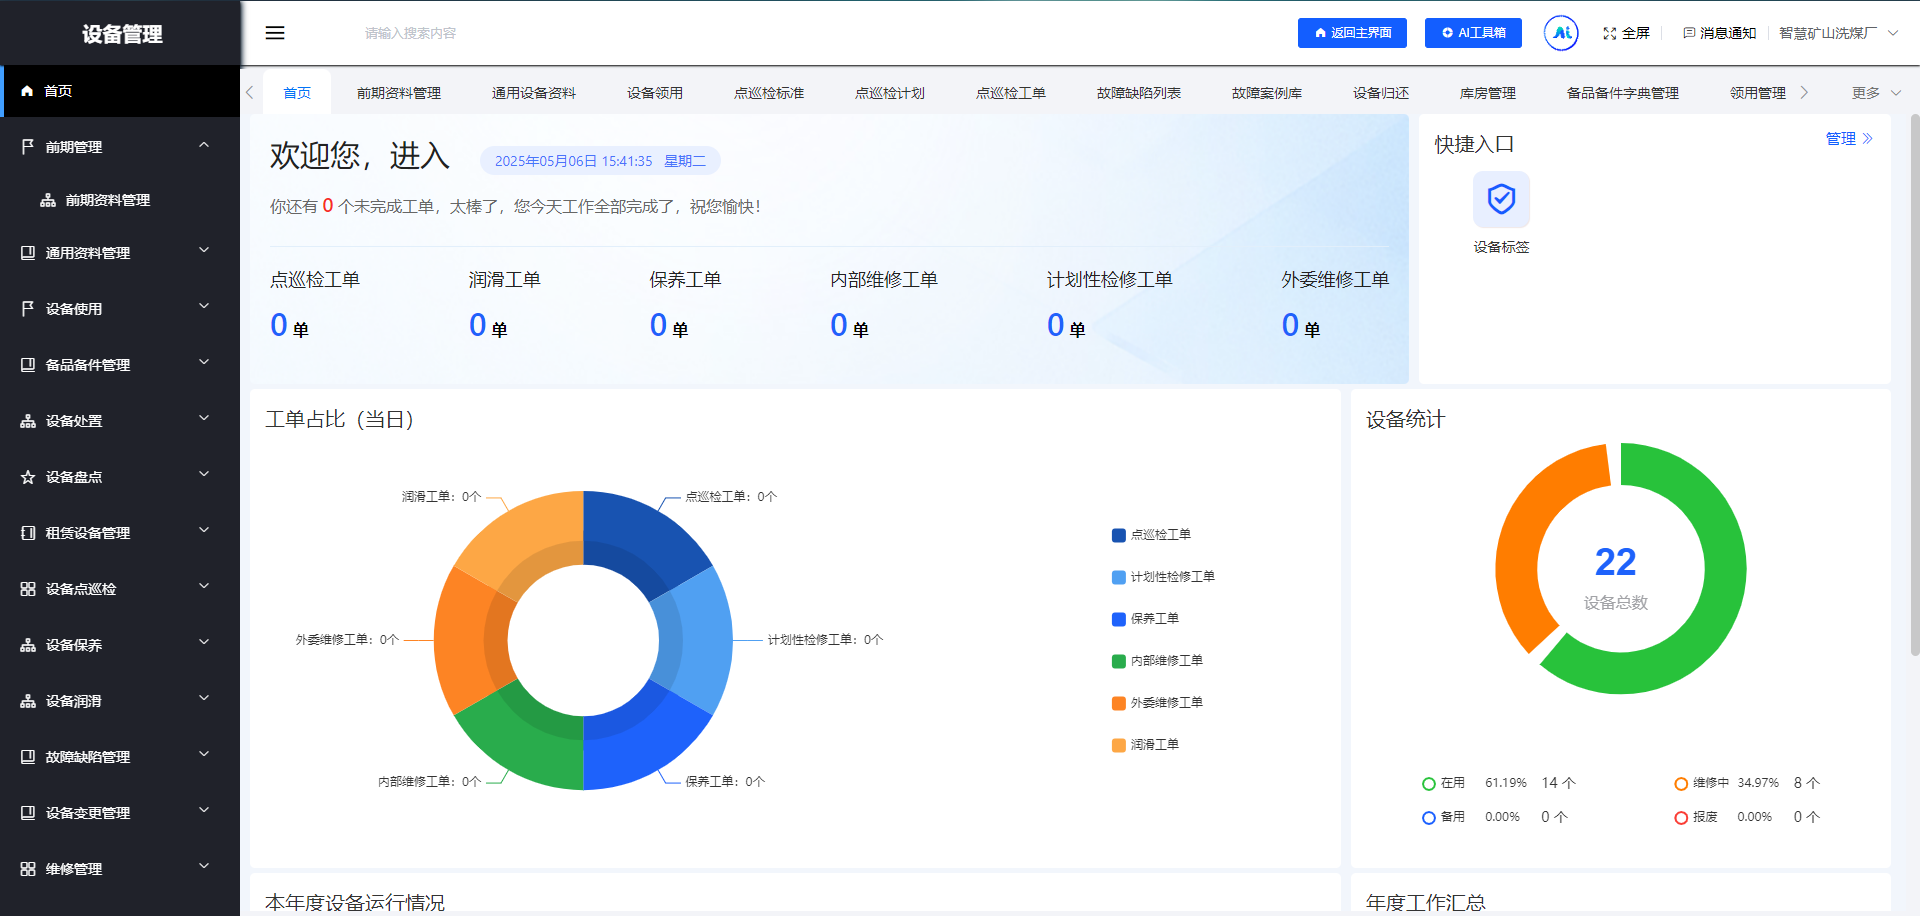The height and width of the screenshot is (916, 1920).
Task: Click the 设备标签 shield shortcut icon
Action: click(1501, 200)
